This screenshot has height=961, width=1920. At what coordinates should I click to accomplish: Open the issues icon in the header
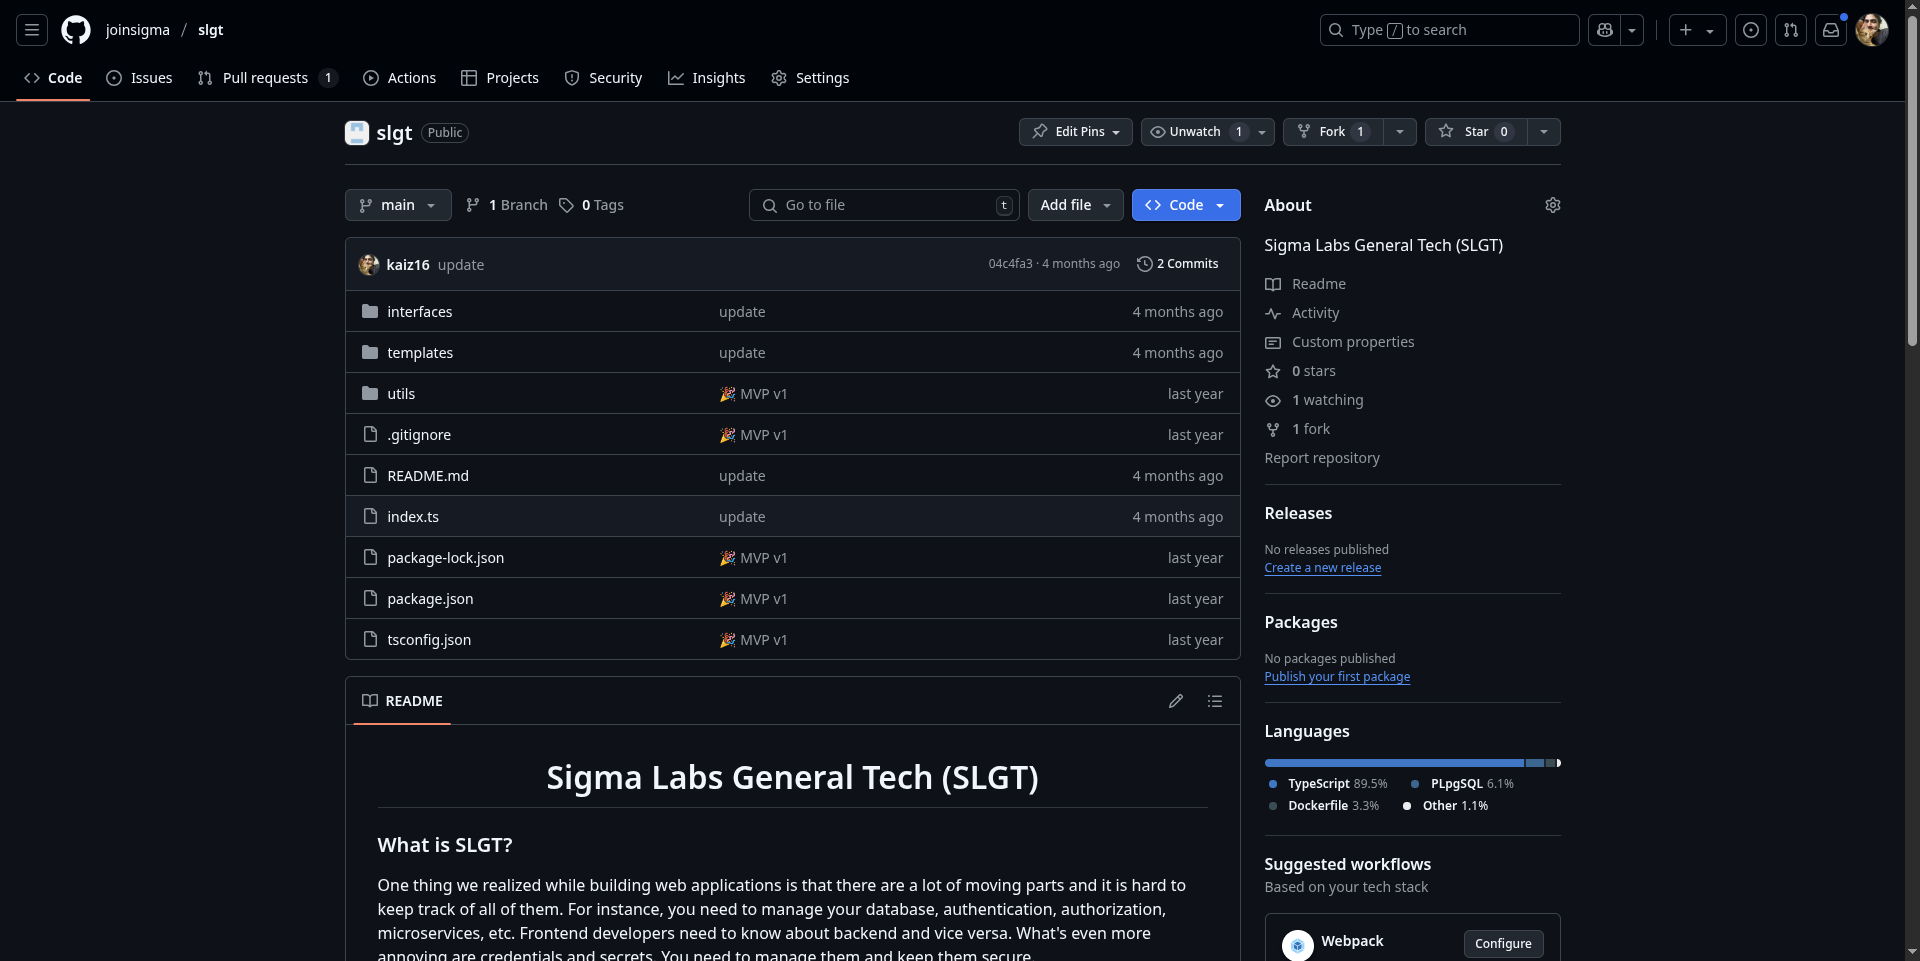tap(1751, 30)
